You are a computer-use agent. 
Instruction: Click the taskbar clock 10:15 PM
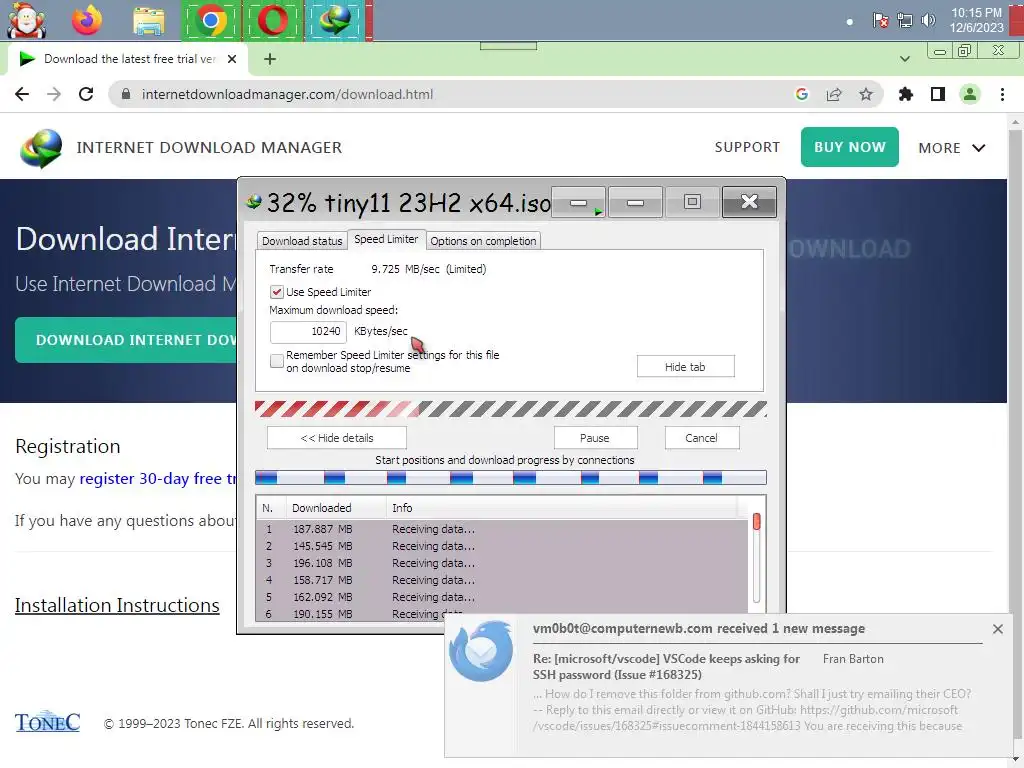coord(976,20)
